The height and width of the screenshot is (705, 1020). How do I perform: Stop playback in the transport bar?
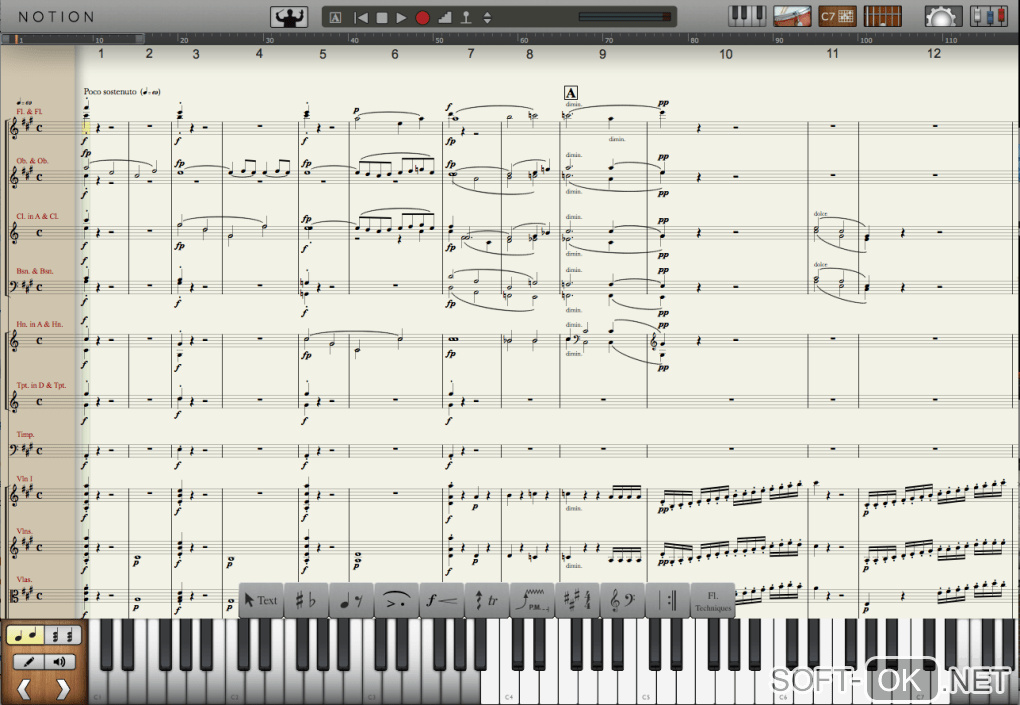382,18
